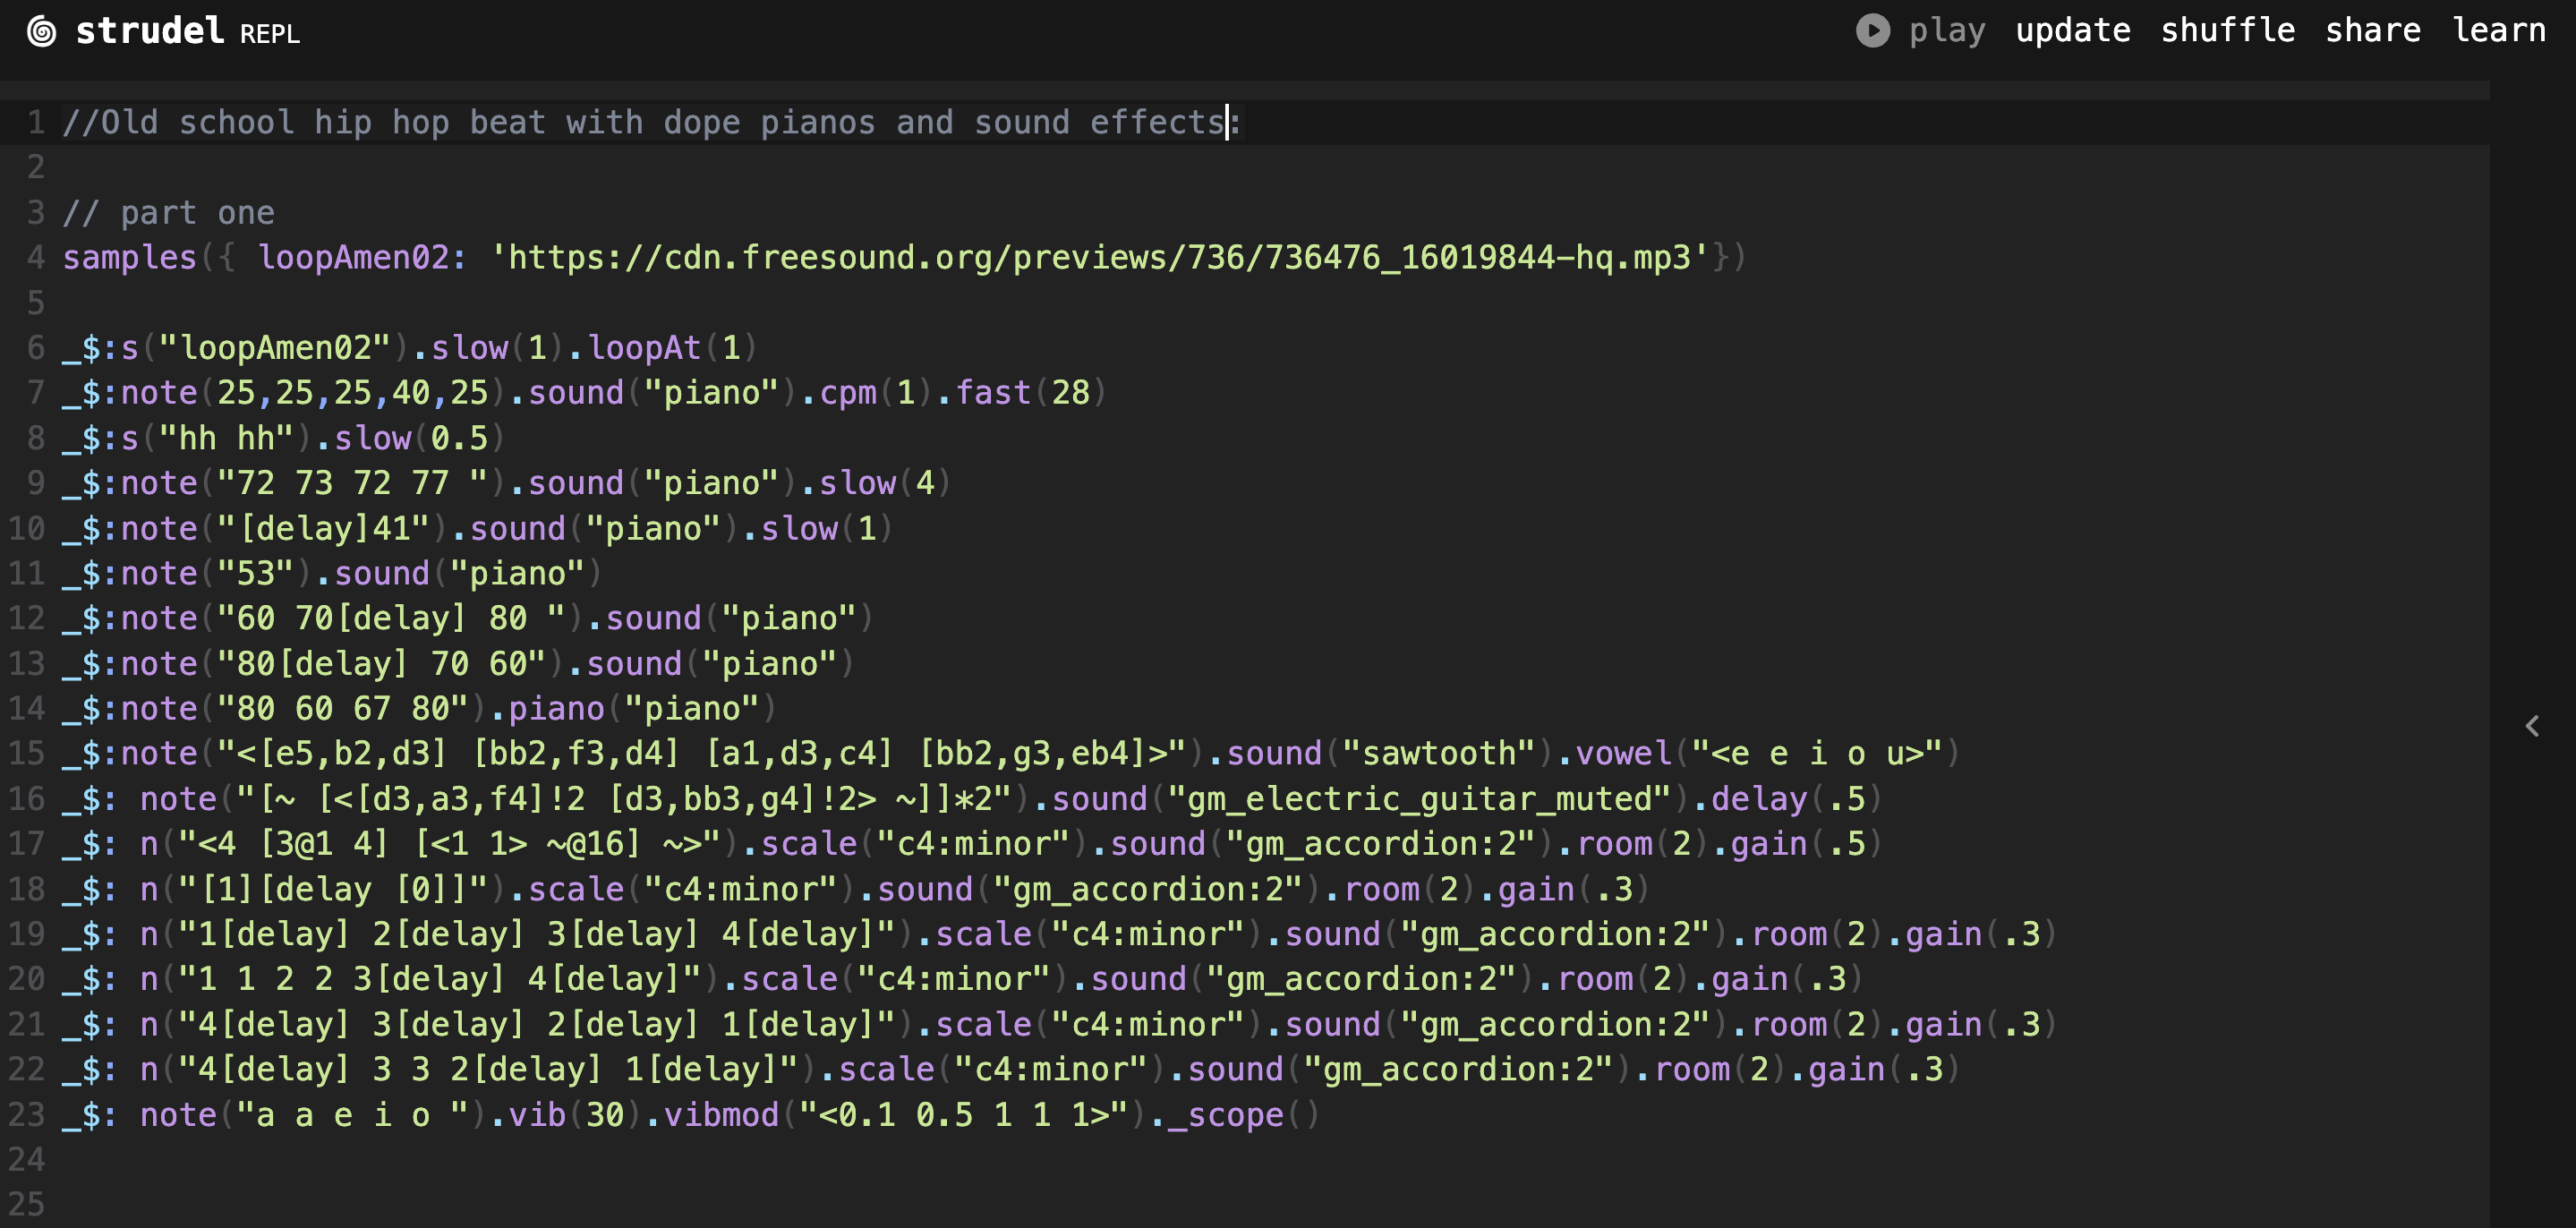
Task: Click the "[1][delay [0]]" pattern on line 18
Action: click(333, 889)
